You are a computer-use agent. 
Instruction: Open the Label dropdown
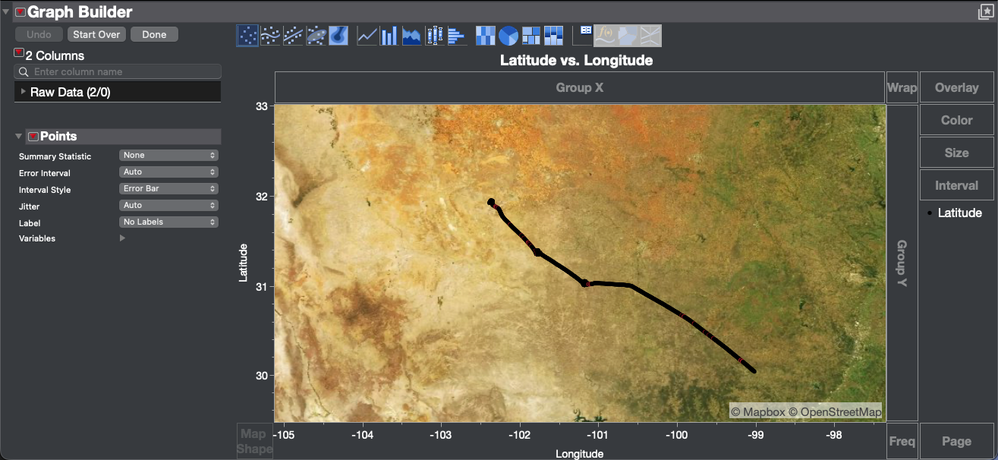coord(169,222)
